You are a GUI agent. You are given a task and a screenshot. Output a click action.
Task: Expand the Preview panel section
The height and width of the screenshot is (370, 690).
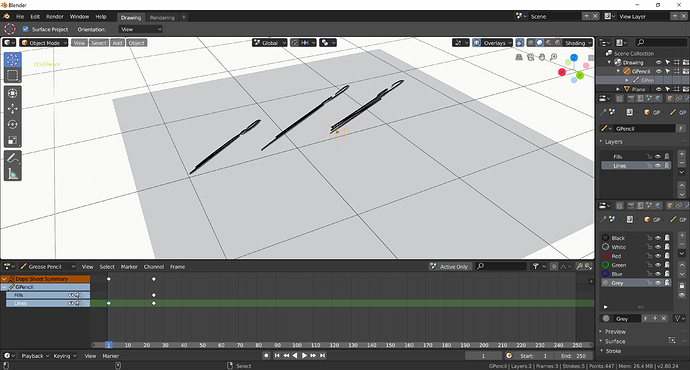click(x=615, y=332)
